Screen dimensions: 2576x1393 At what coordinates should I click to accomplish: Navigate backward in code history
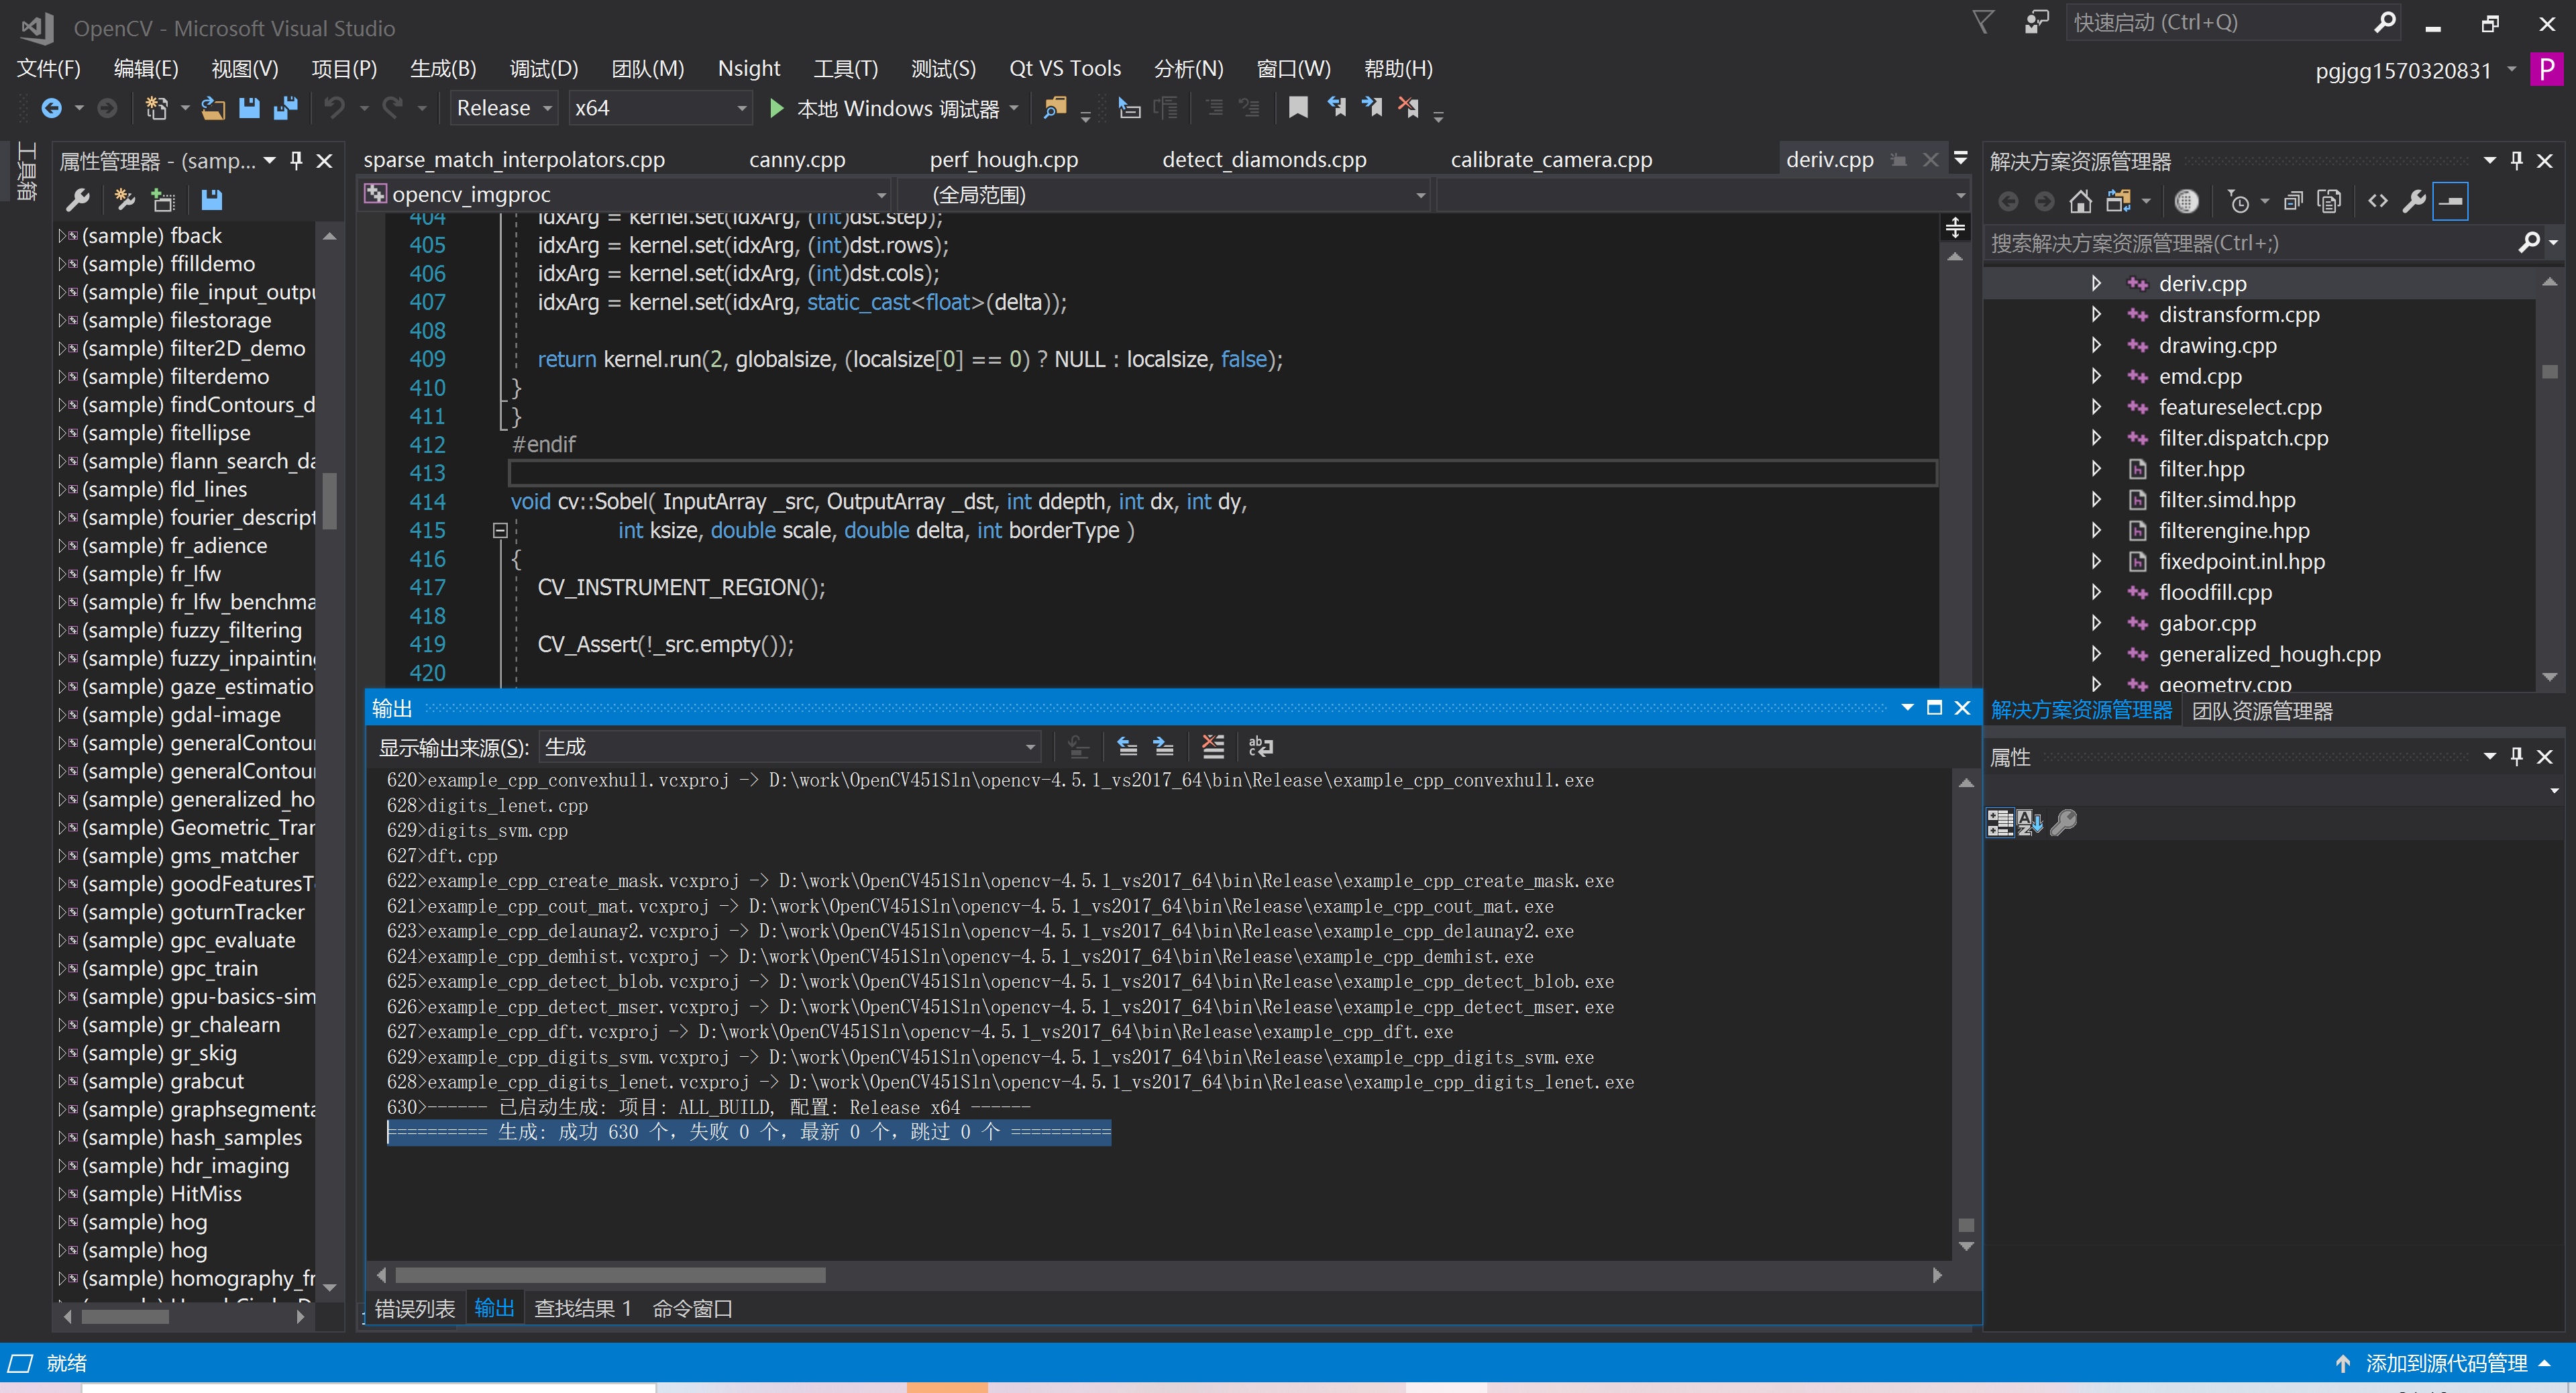click(53, 108)
